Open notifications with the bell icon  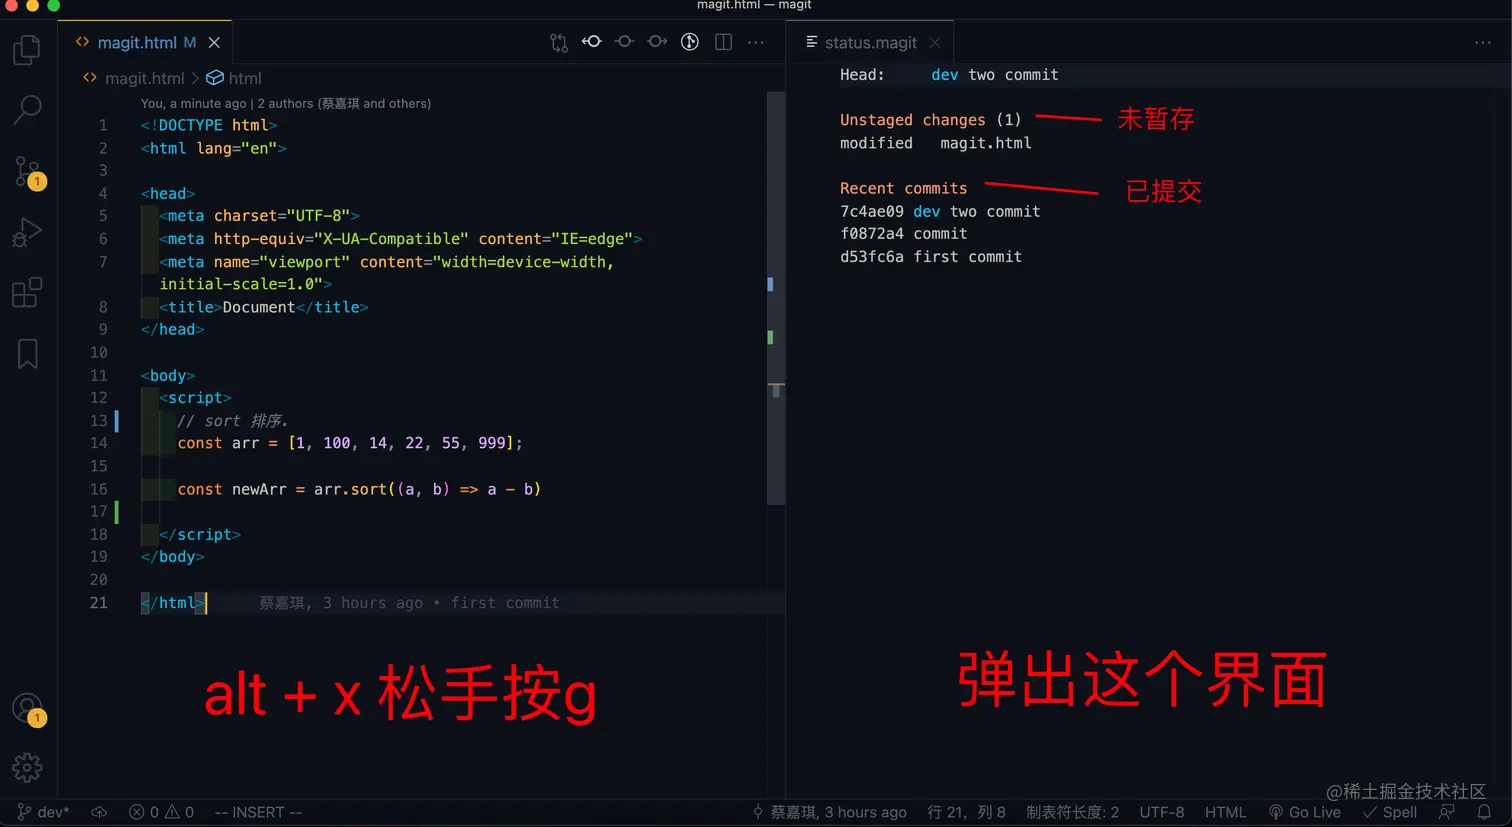(x=1484, y=812)
